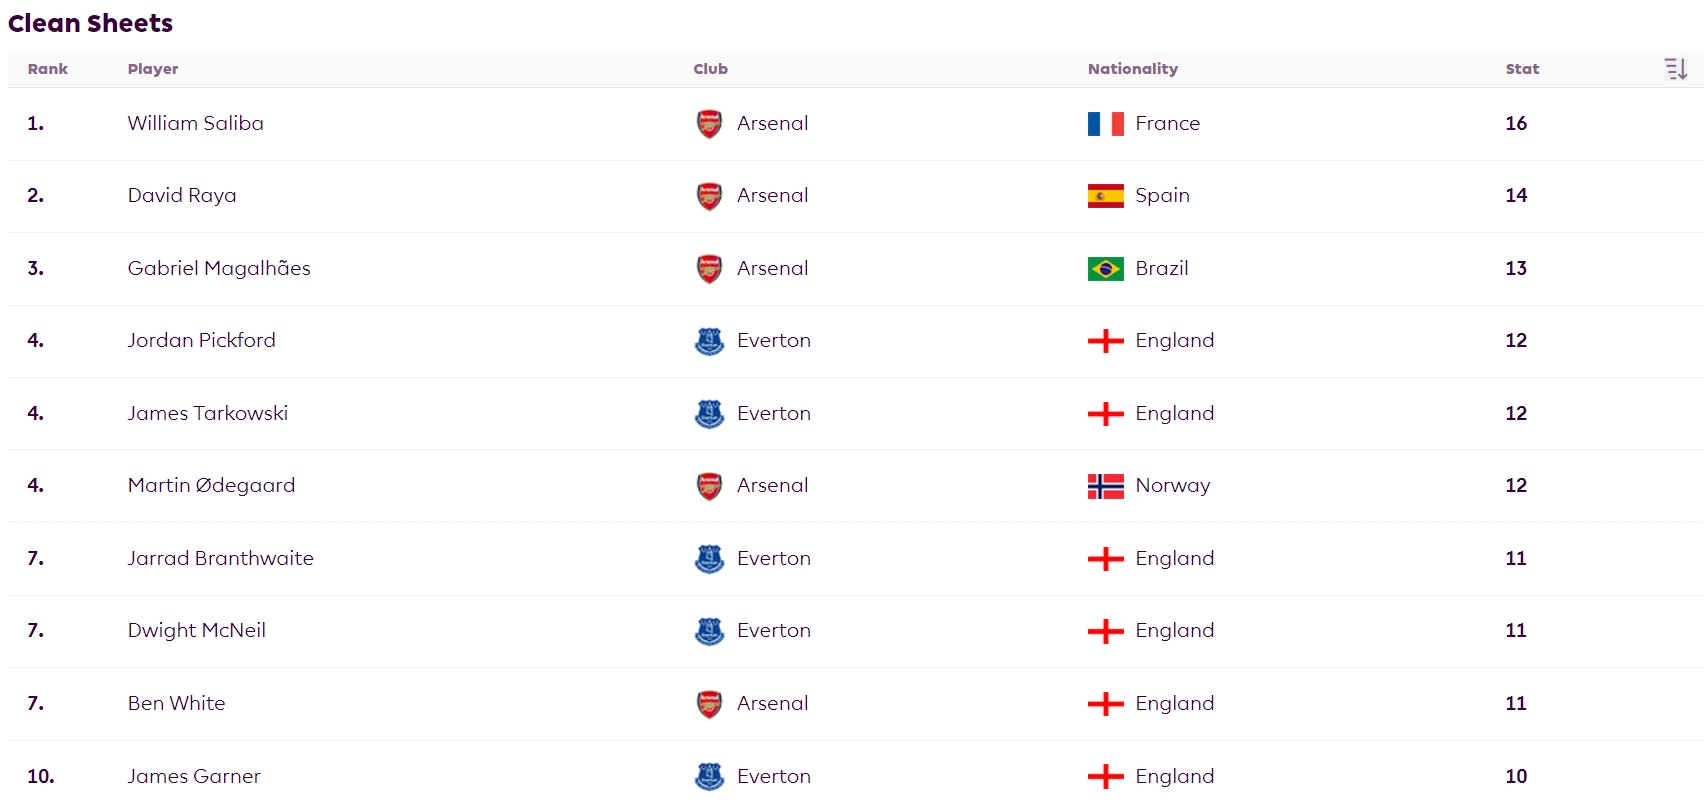This screenshot has height=812, width=1704.
Task: Click the Spain flag icon
Action: (1105, 196)
